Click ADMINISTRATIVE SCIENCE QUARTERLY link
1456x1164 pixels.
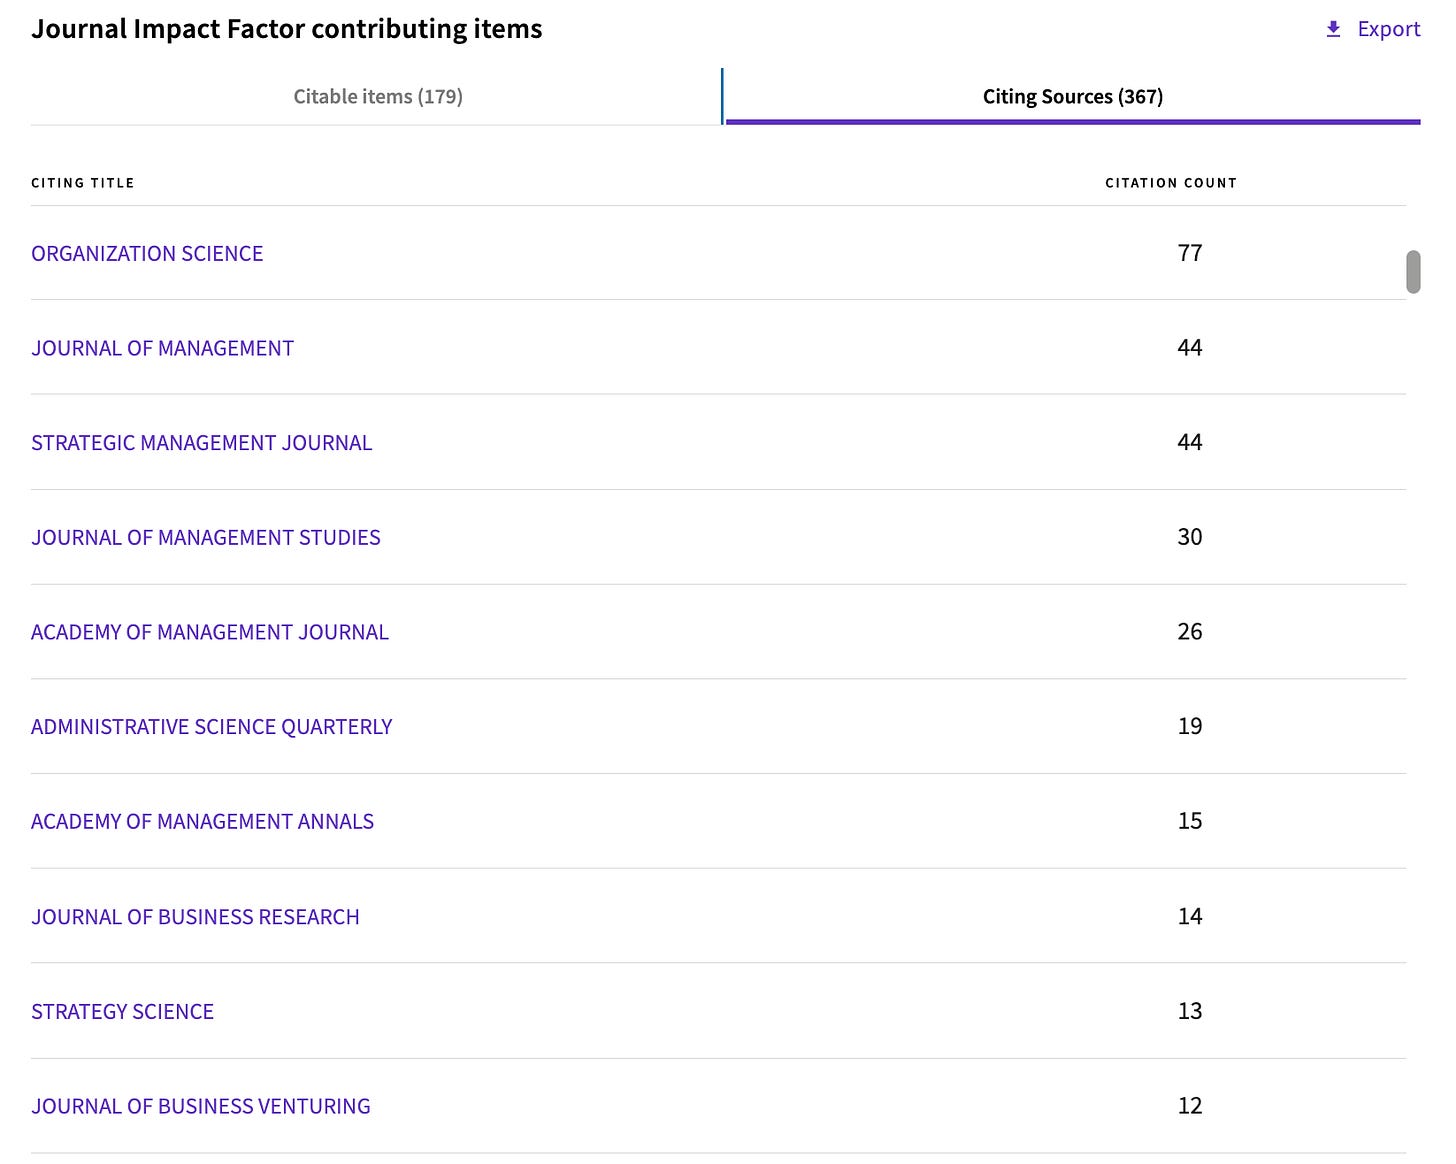pyautogui.click(x=211, y=727)
